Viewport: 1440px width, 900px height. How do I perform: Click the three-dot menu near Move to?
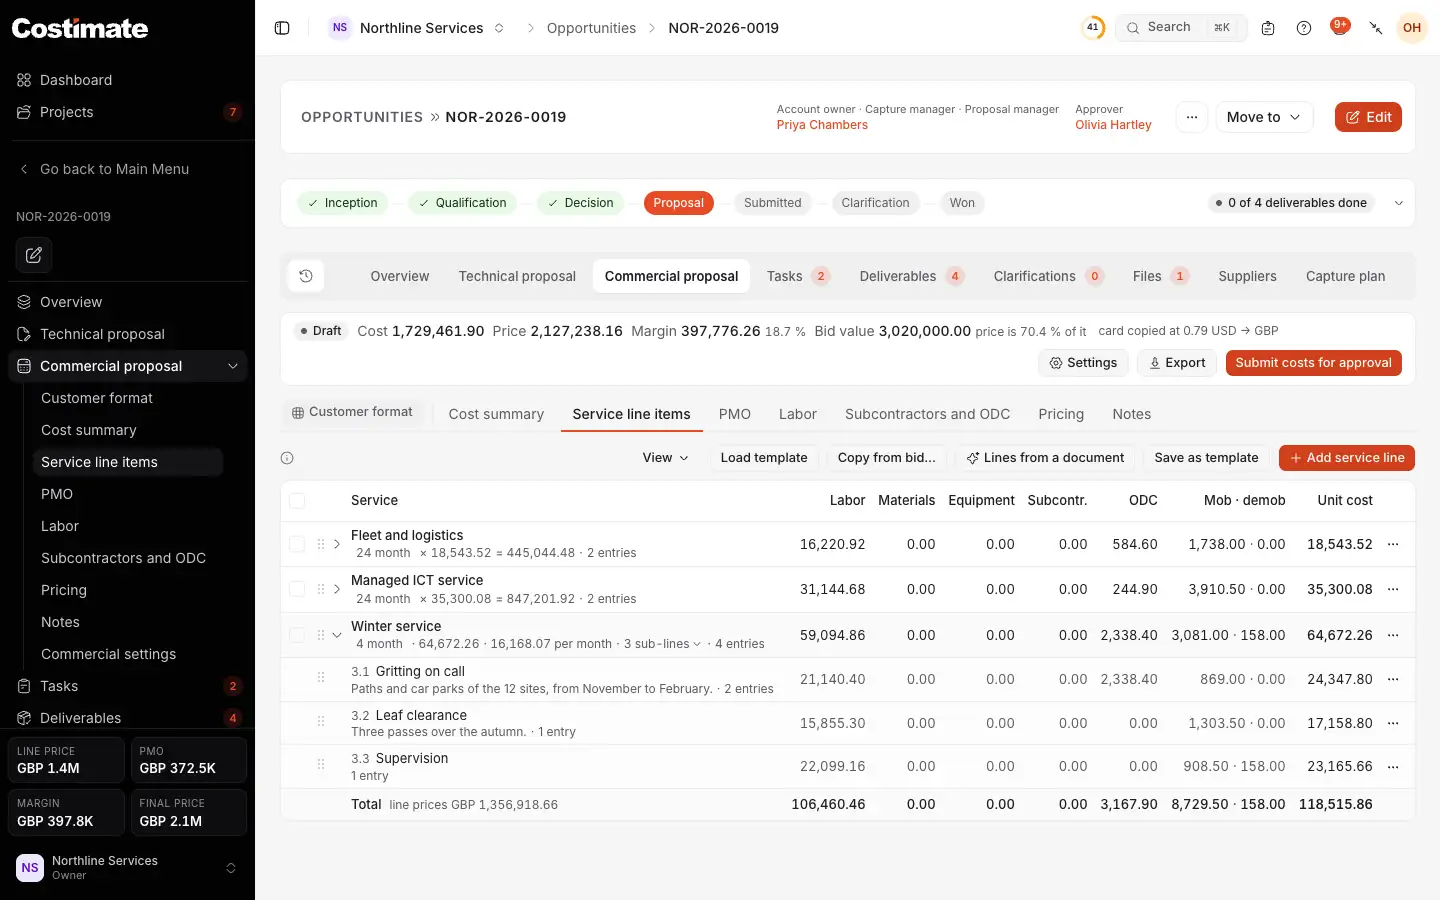[x=1191, y=117]
